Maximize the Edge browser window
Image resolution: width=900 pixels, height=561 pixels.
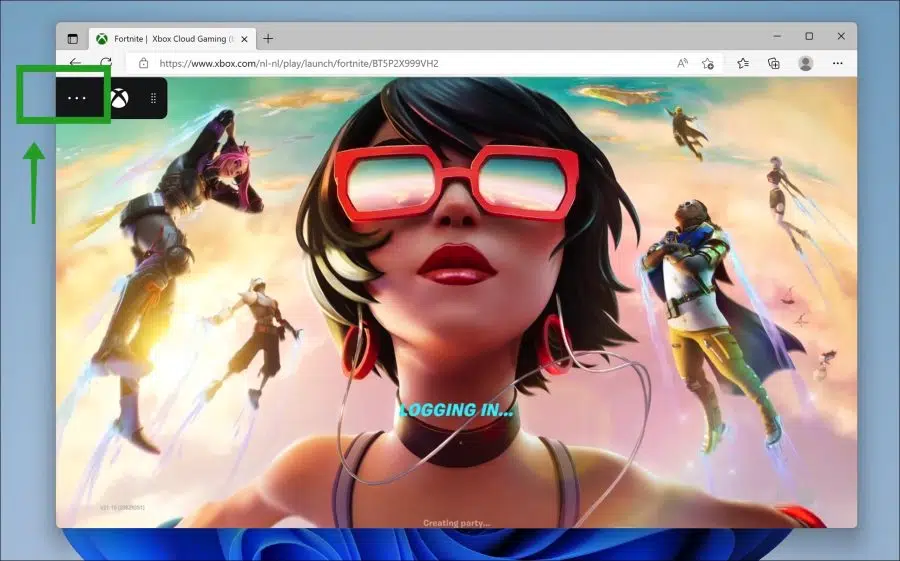[809, 36]
